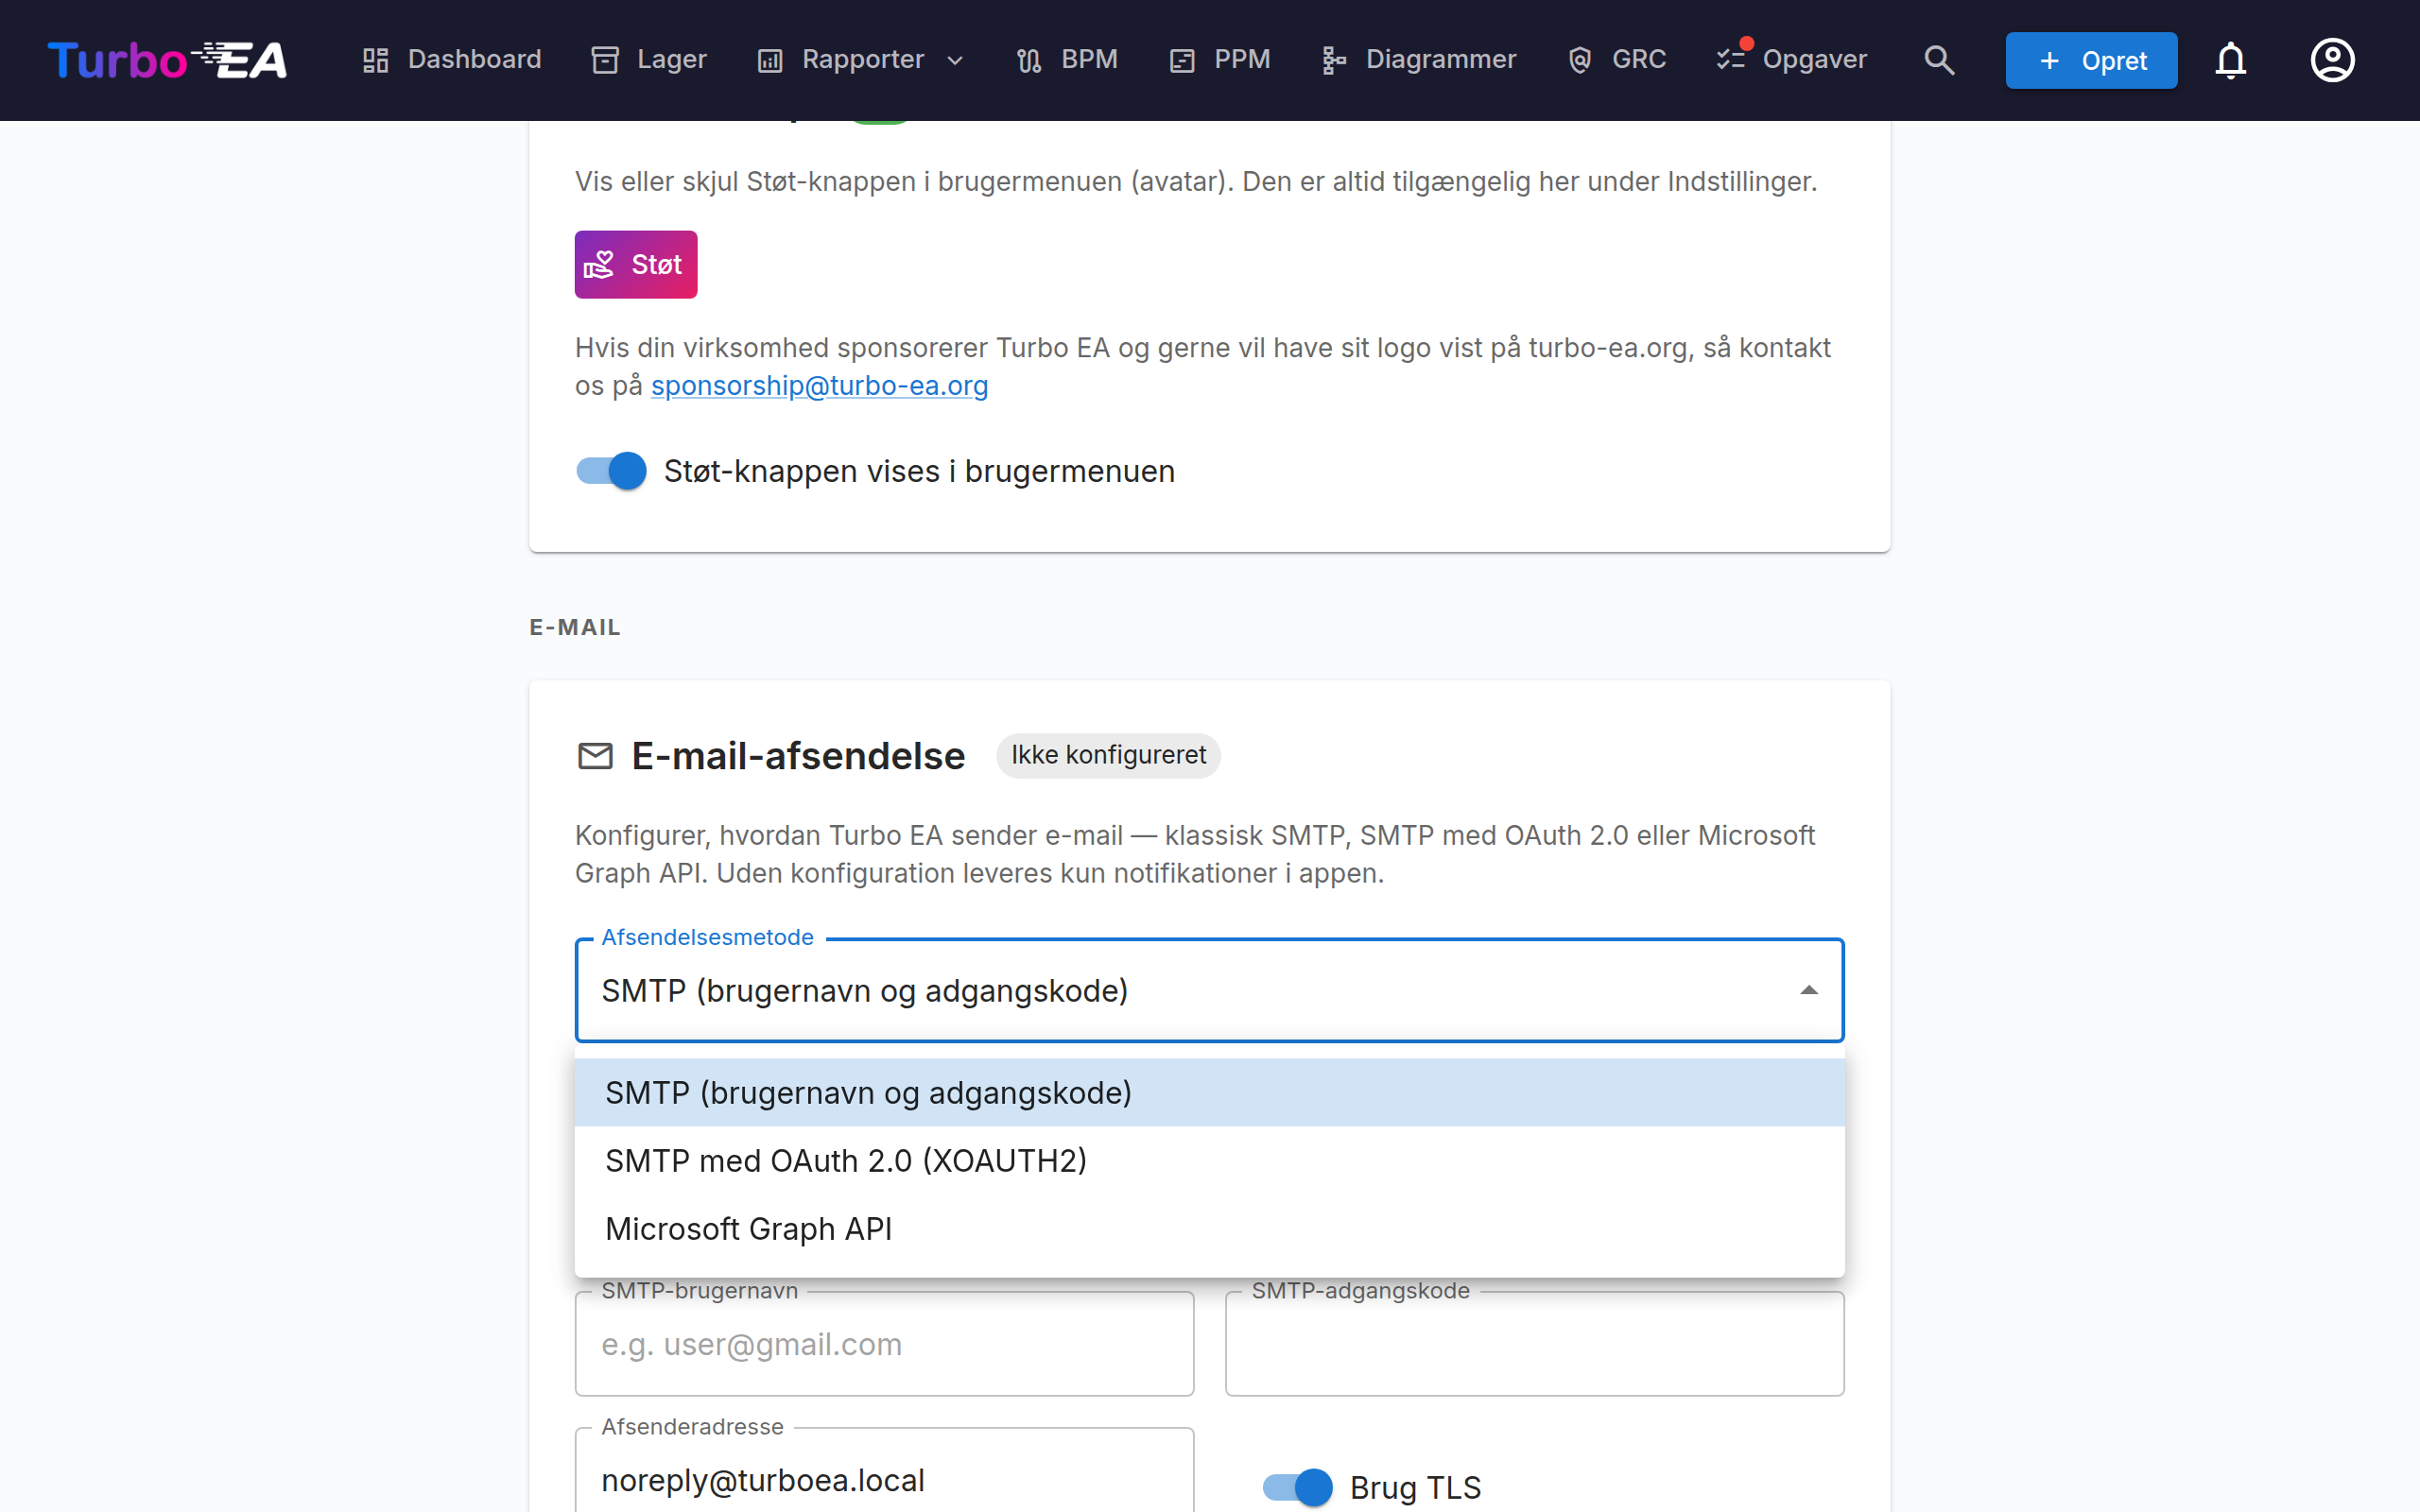Focus the SMTP-brugernavn input field

[884, 1344]
